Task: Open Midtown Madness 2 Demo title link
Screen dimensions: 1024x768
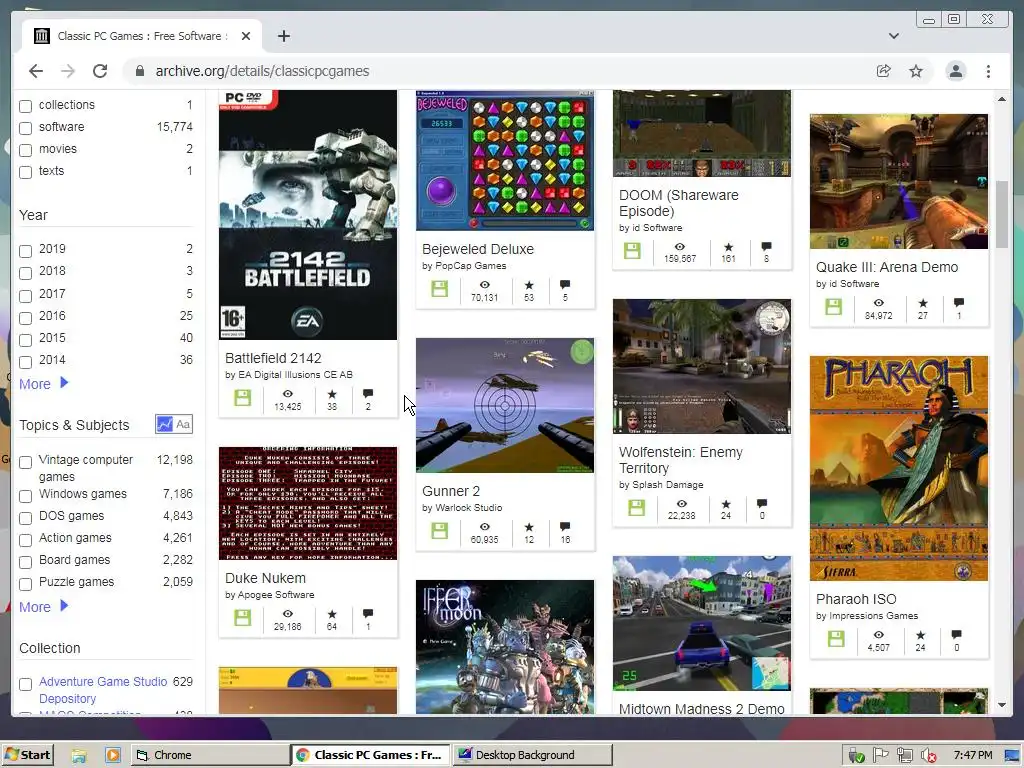Action: 701,709
